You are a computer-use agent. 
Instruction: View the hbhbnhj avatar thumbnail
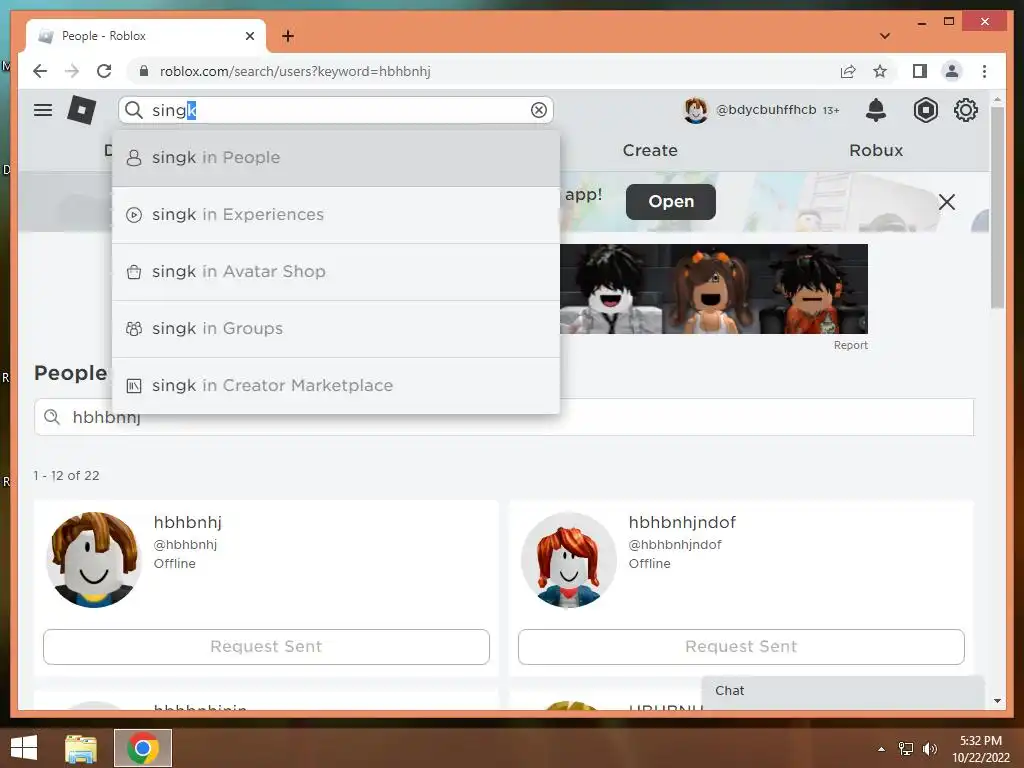click(94, 560)
